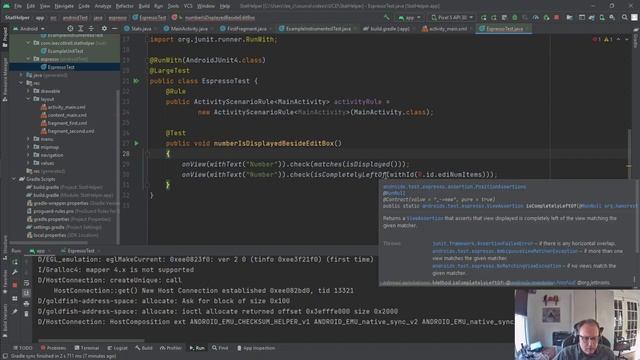Viewport: 640px width, 360px height.
Task: Open the Refactor menu
Action: [x=124, y=6]
